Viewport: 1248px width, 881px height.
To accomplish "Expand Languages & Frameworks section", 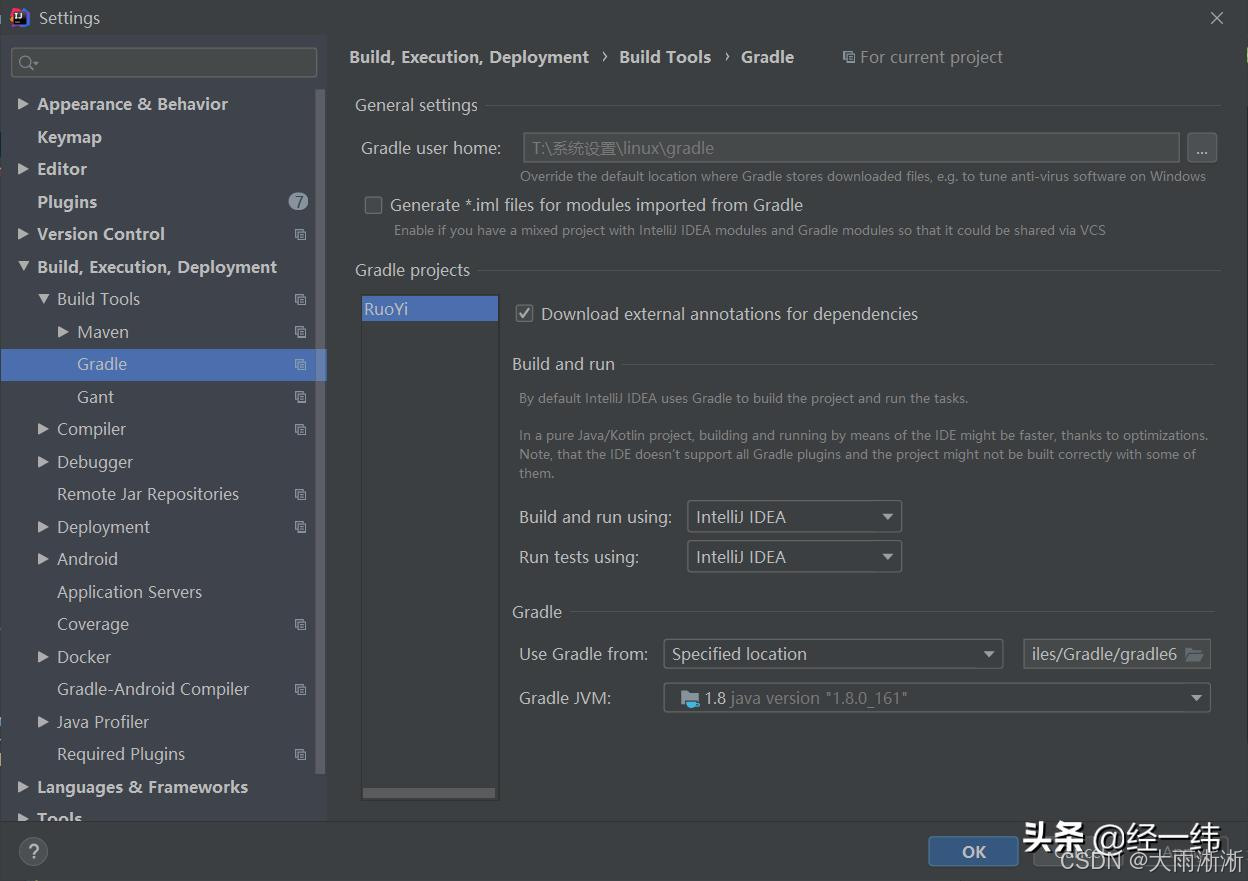I will click(x=23, y=787).
